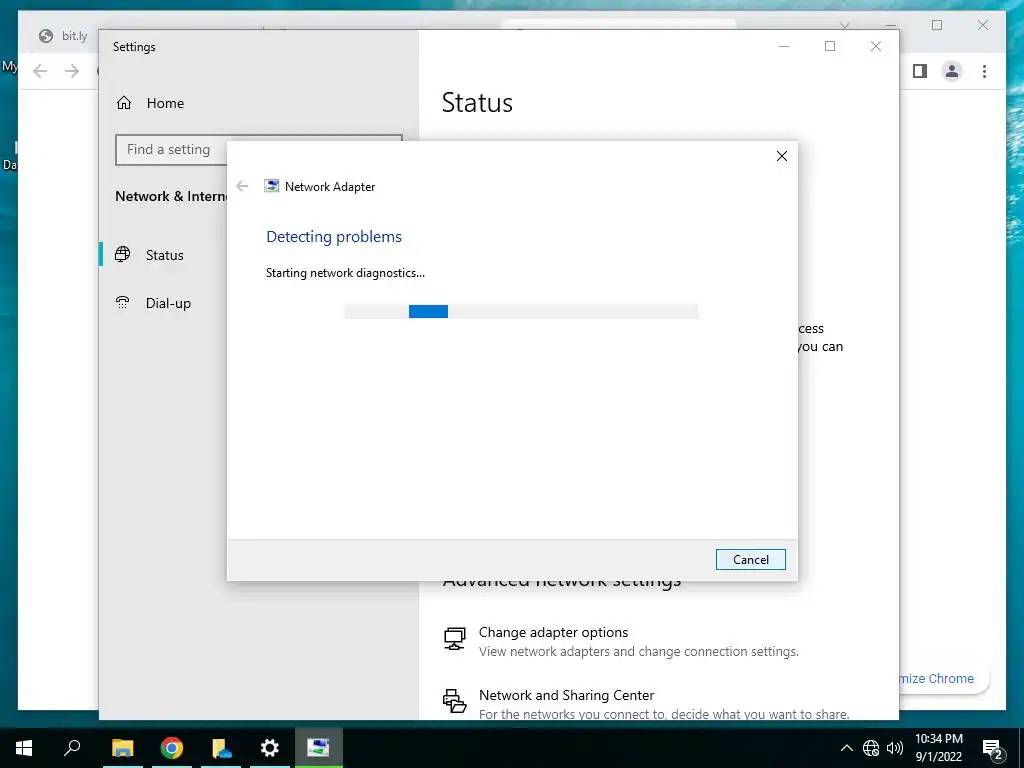Viewport: 1024px width, 768px height.
Task: Click the Home house icon in Settings
Action: [x=124, y=103]
